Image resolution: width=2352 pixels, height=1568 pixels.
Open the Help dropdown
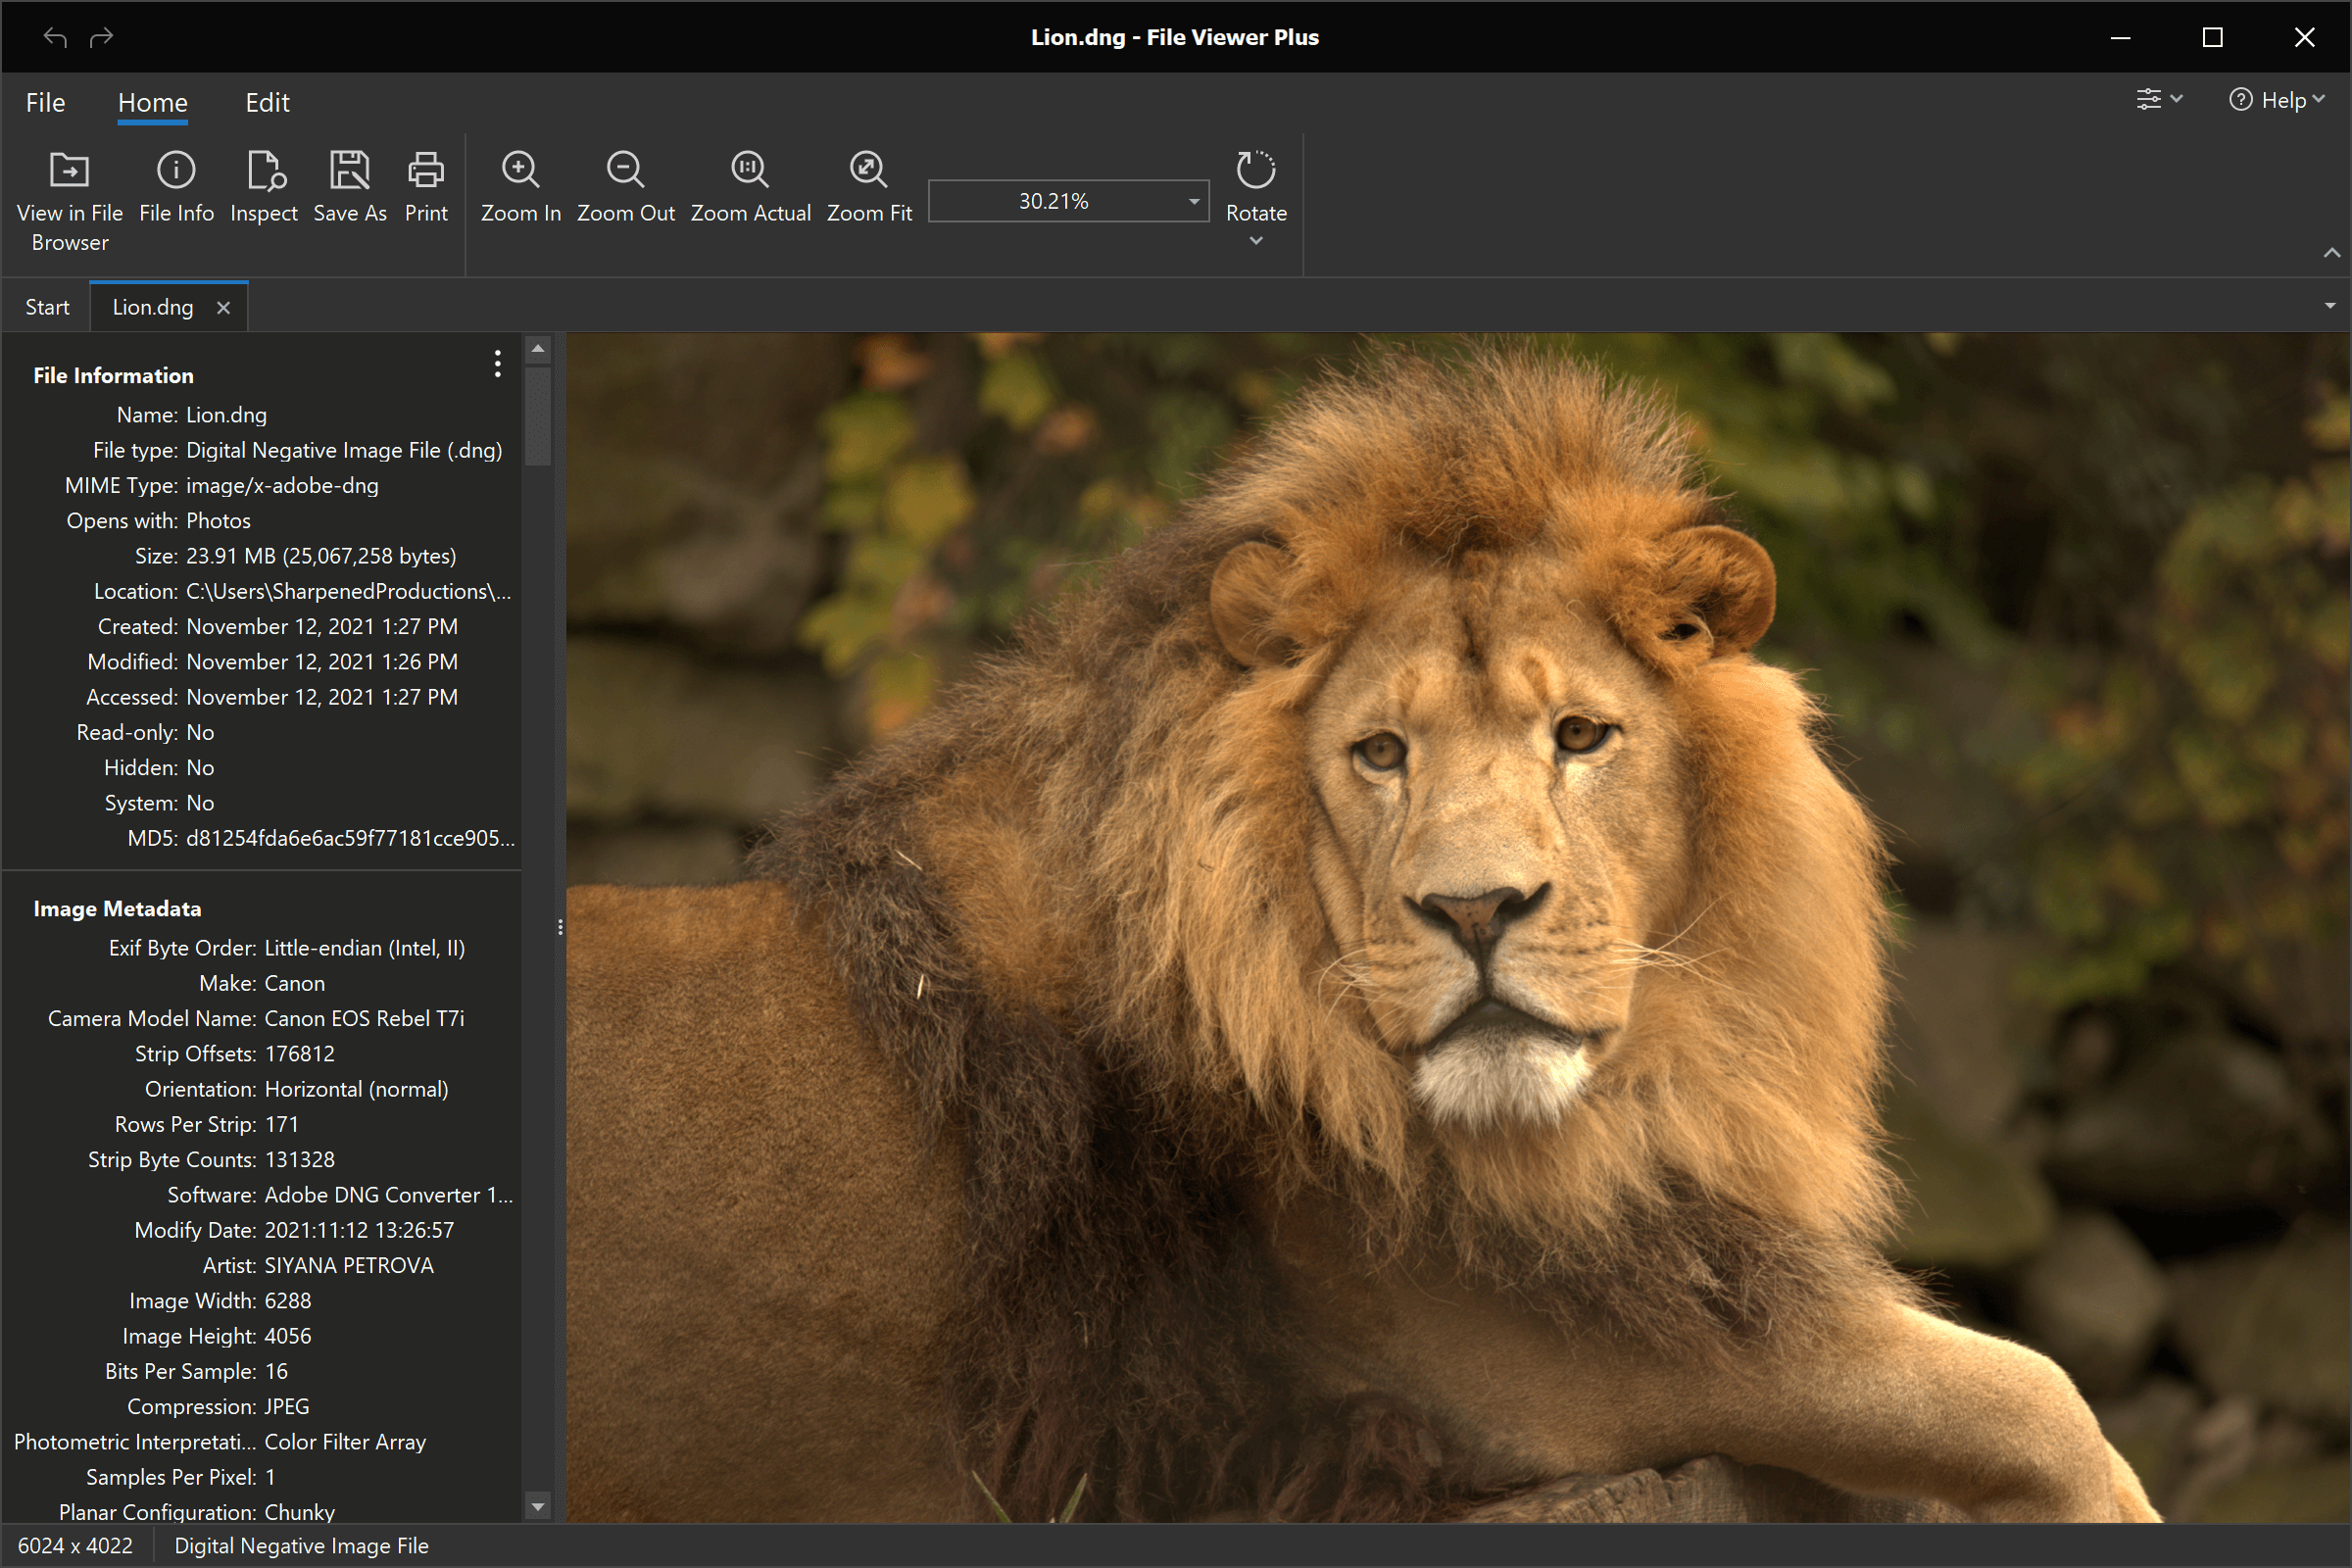(x=2277, y=99)
